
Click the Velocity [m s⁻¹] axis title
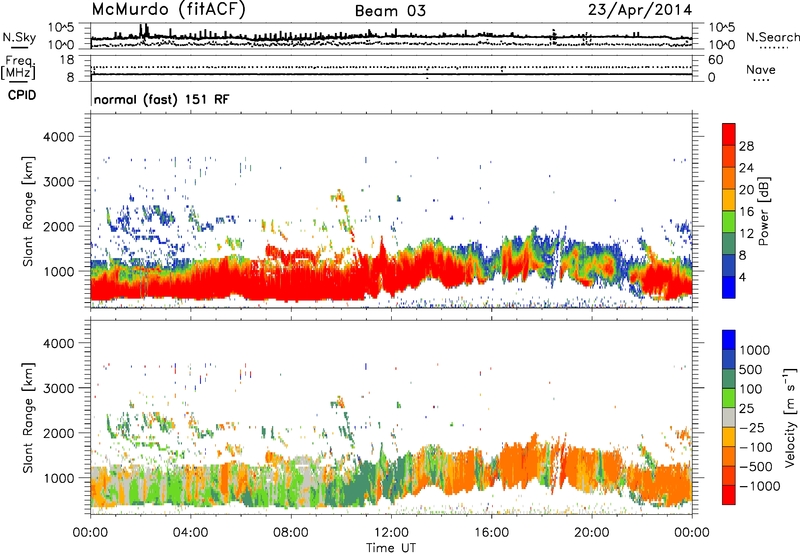point(790,417)
